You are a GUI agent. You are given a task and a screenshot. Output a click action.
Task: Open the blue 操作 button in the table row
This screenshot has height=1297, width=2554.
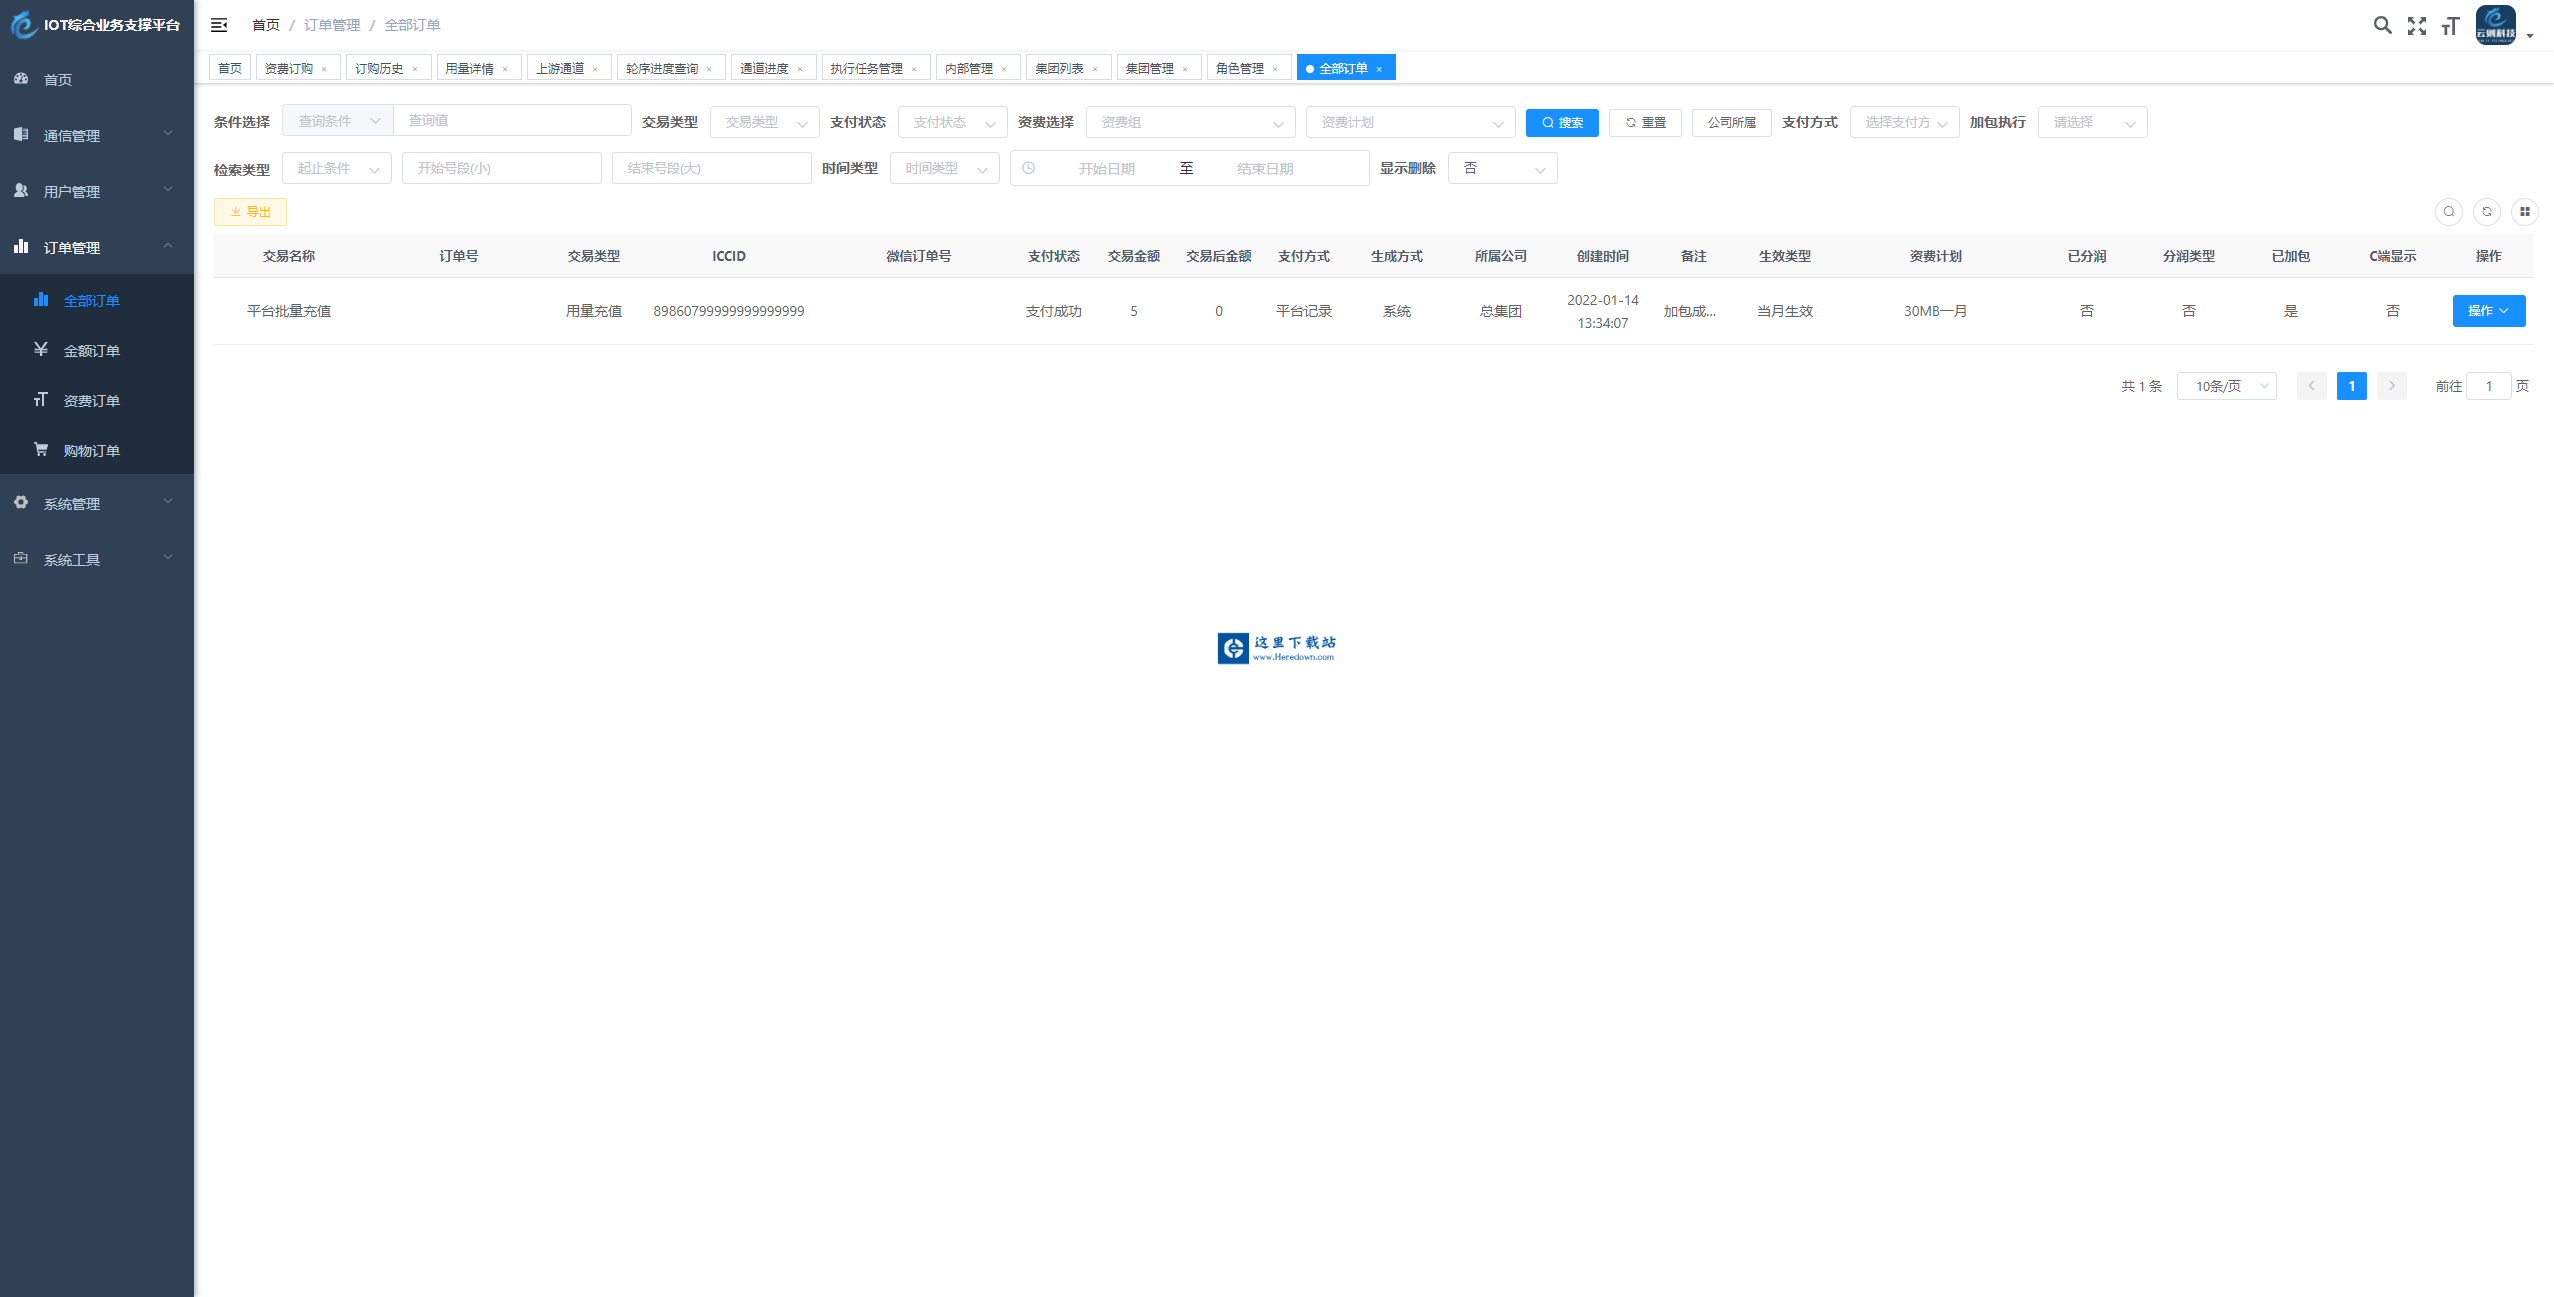2488,311
